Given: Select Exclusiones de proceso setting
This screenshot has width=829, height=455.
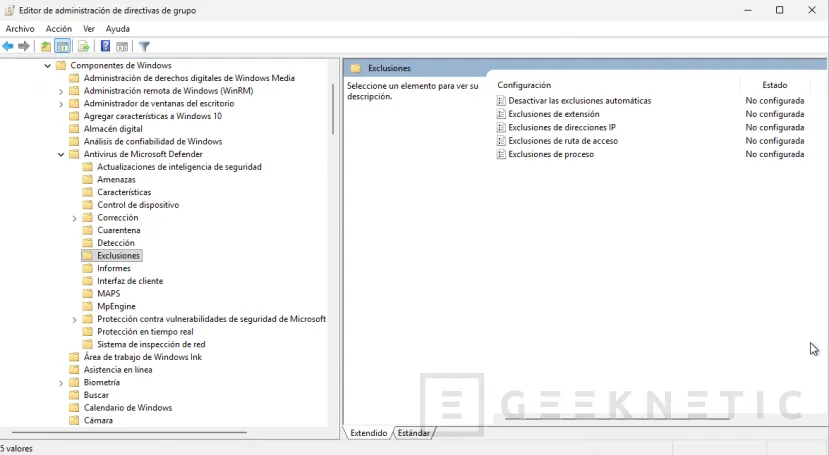Looking at the screenshot, I should 551,154.
